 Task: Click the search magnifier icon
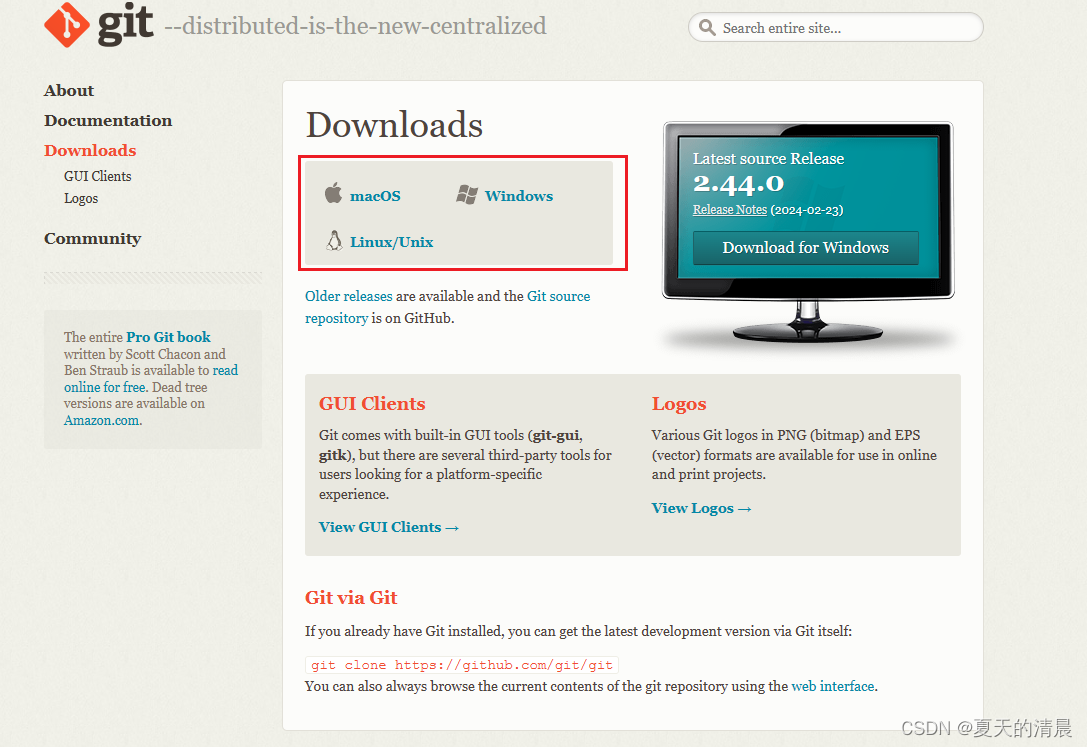707,28
